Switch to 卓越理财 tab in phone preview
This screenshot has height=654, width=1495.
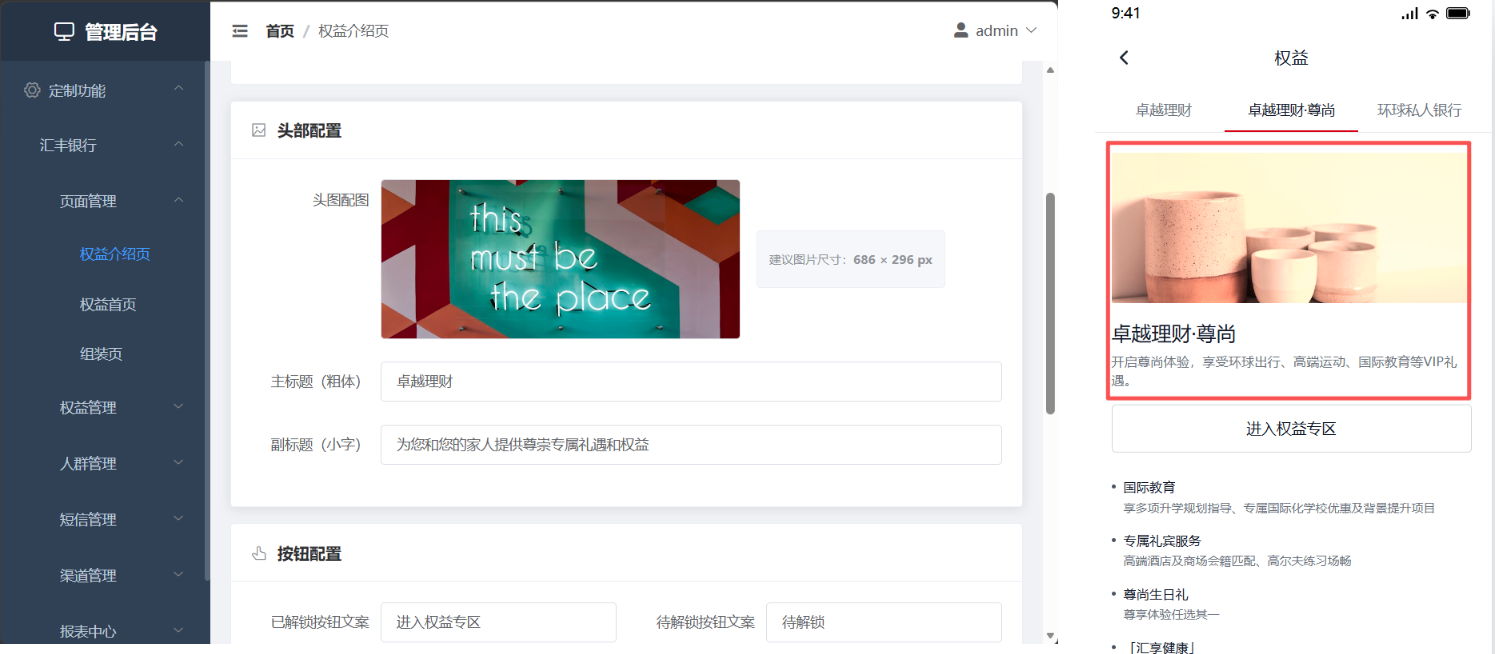1163,110
